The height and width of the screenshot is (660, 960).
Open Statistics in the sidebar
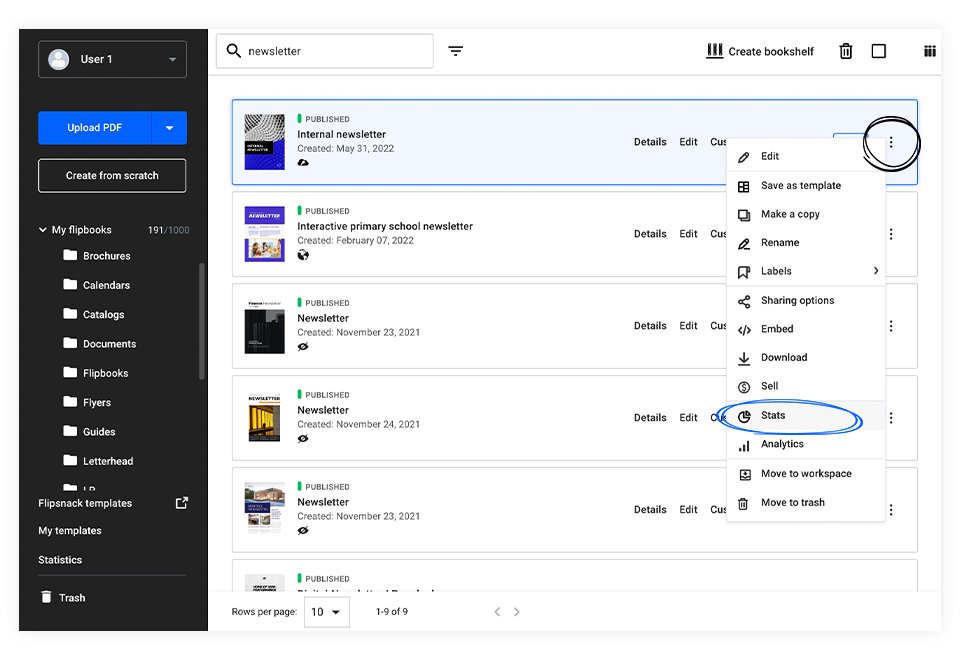60,560
